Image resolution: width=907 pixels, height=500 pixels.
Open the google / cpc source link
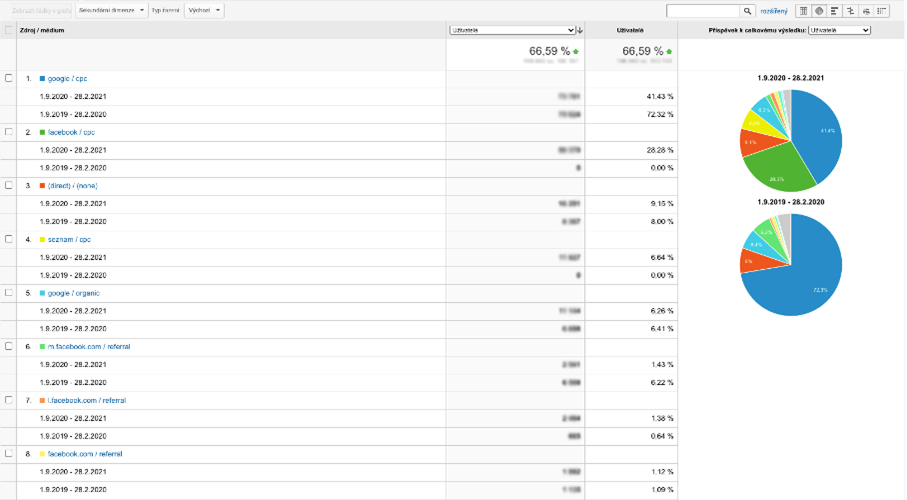coord(68,79)
